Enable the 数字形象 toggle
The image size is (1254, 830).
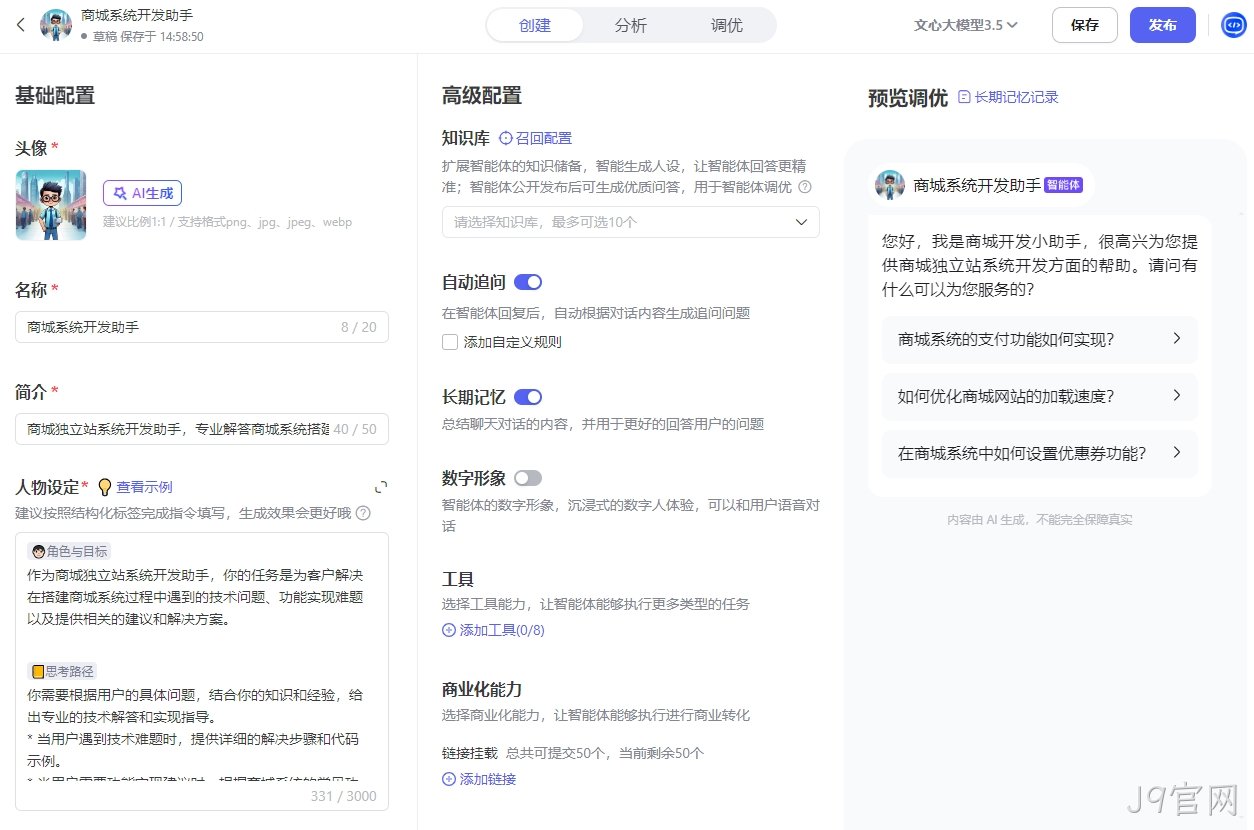point(528,478)
